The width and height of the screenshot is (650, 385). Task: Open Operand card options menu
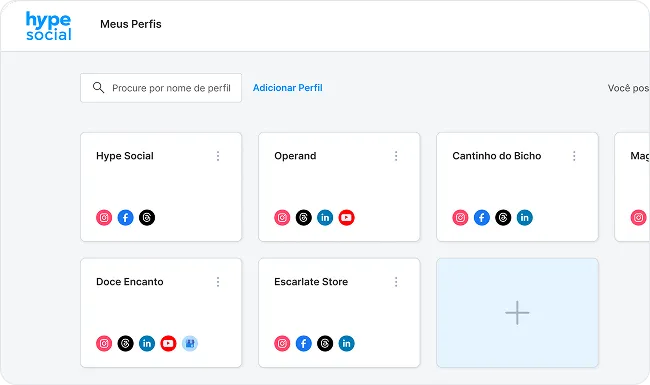point(396,156)
